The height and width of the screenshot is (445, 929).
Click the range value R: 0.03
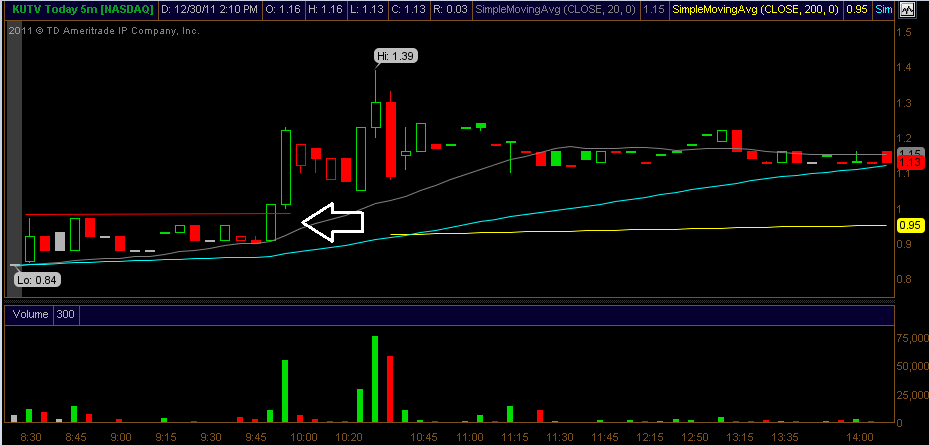pos(453,9)
